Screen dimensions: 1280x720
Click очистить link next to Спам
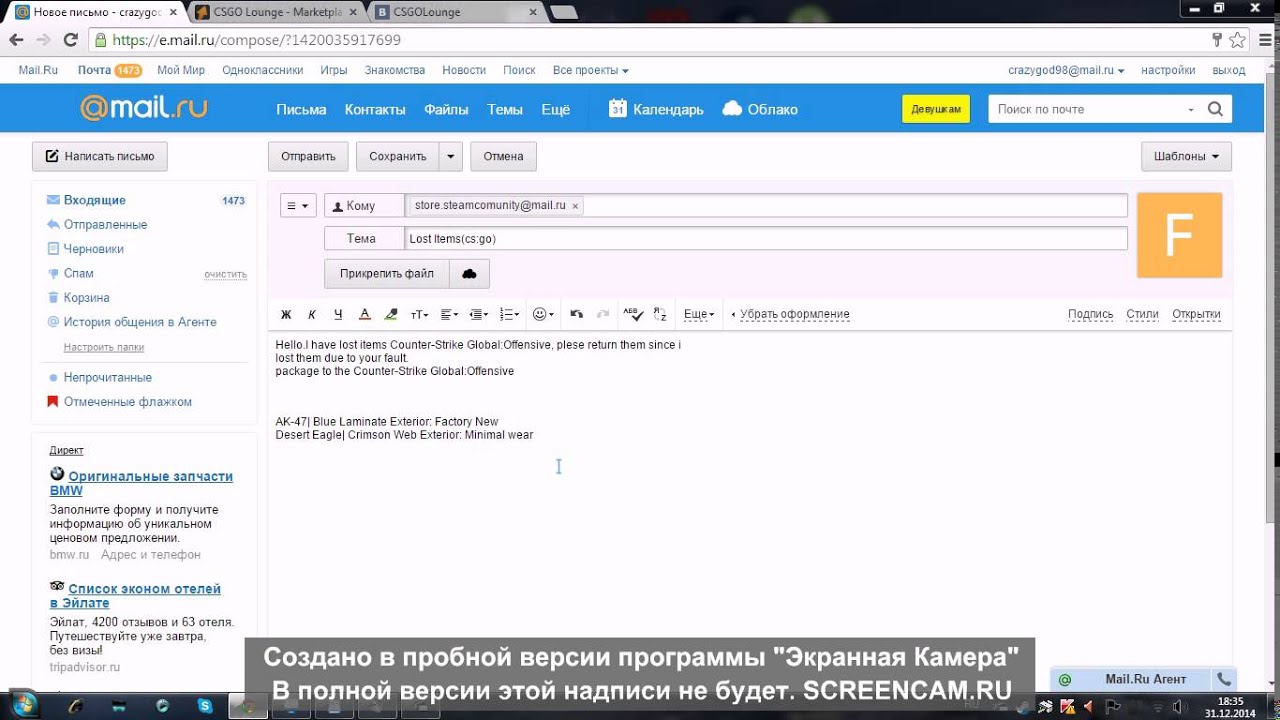click(x=225, y=274)
